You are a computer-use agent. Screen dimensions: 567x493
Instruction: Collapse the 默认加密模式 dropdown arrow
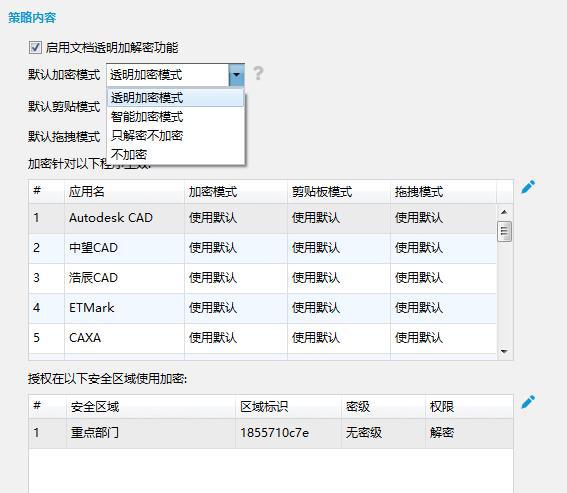click(236, 75)
